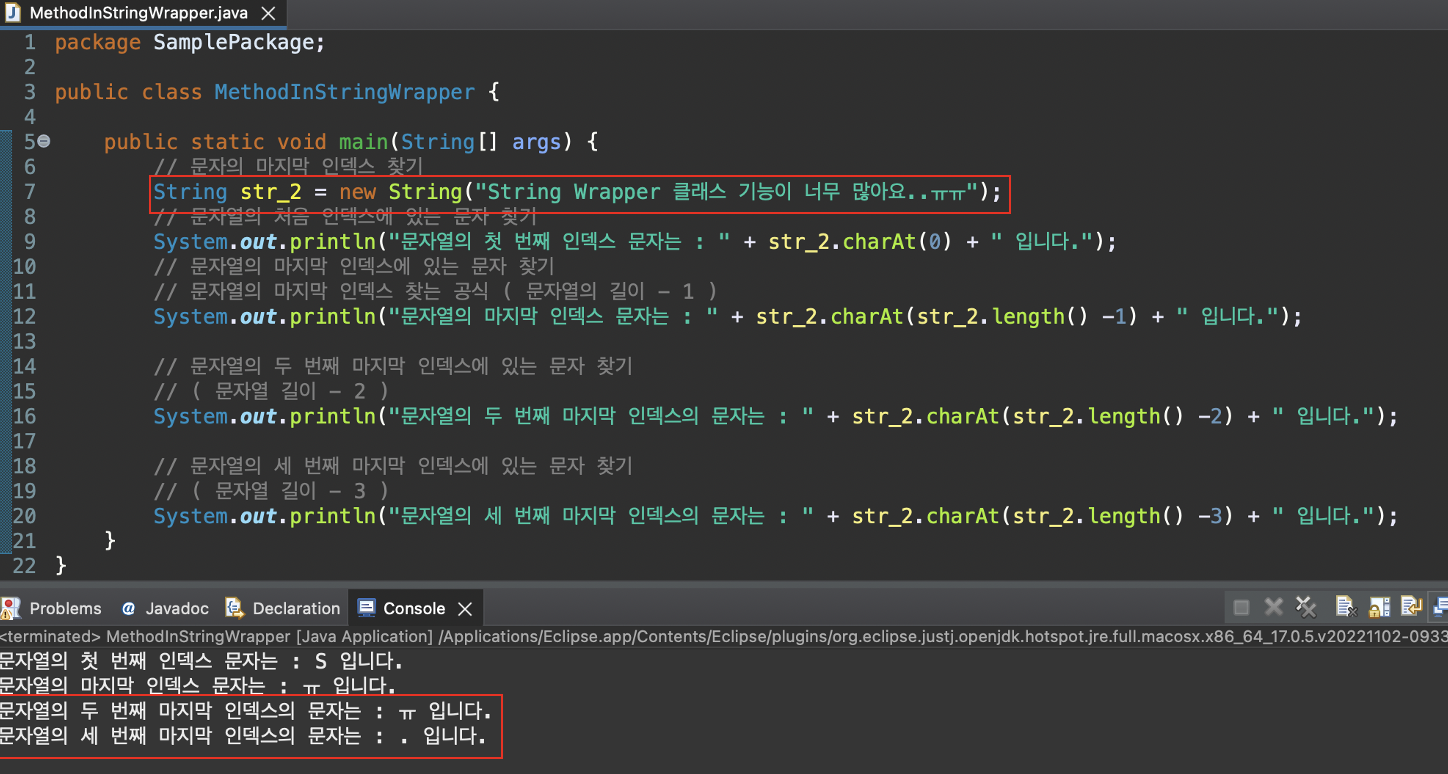Click console output line ending 'S 입니다.'
Viewport: 1448px width, 774px height.
click(201, 662)
